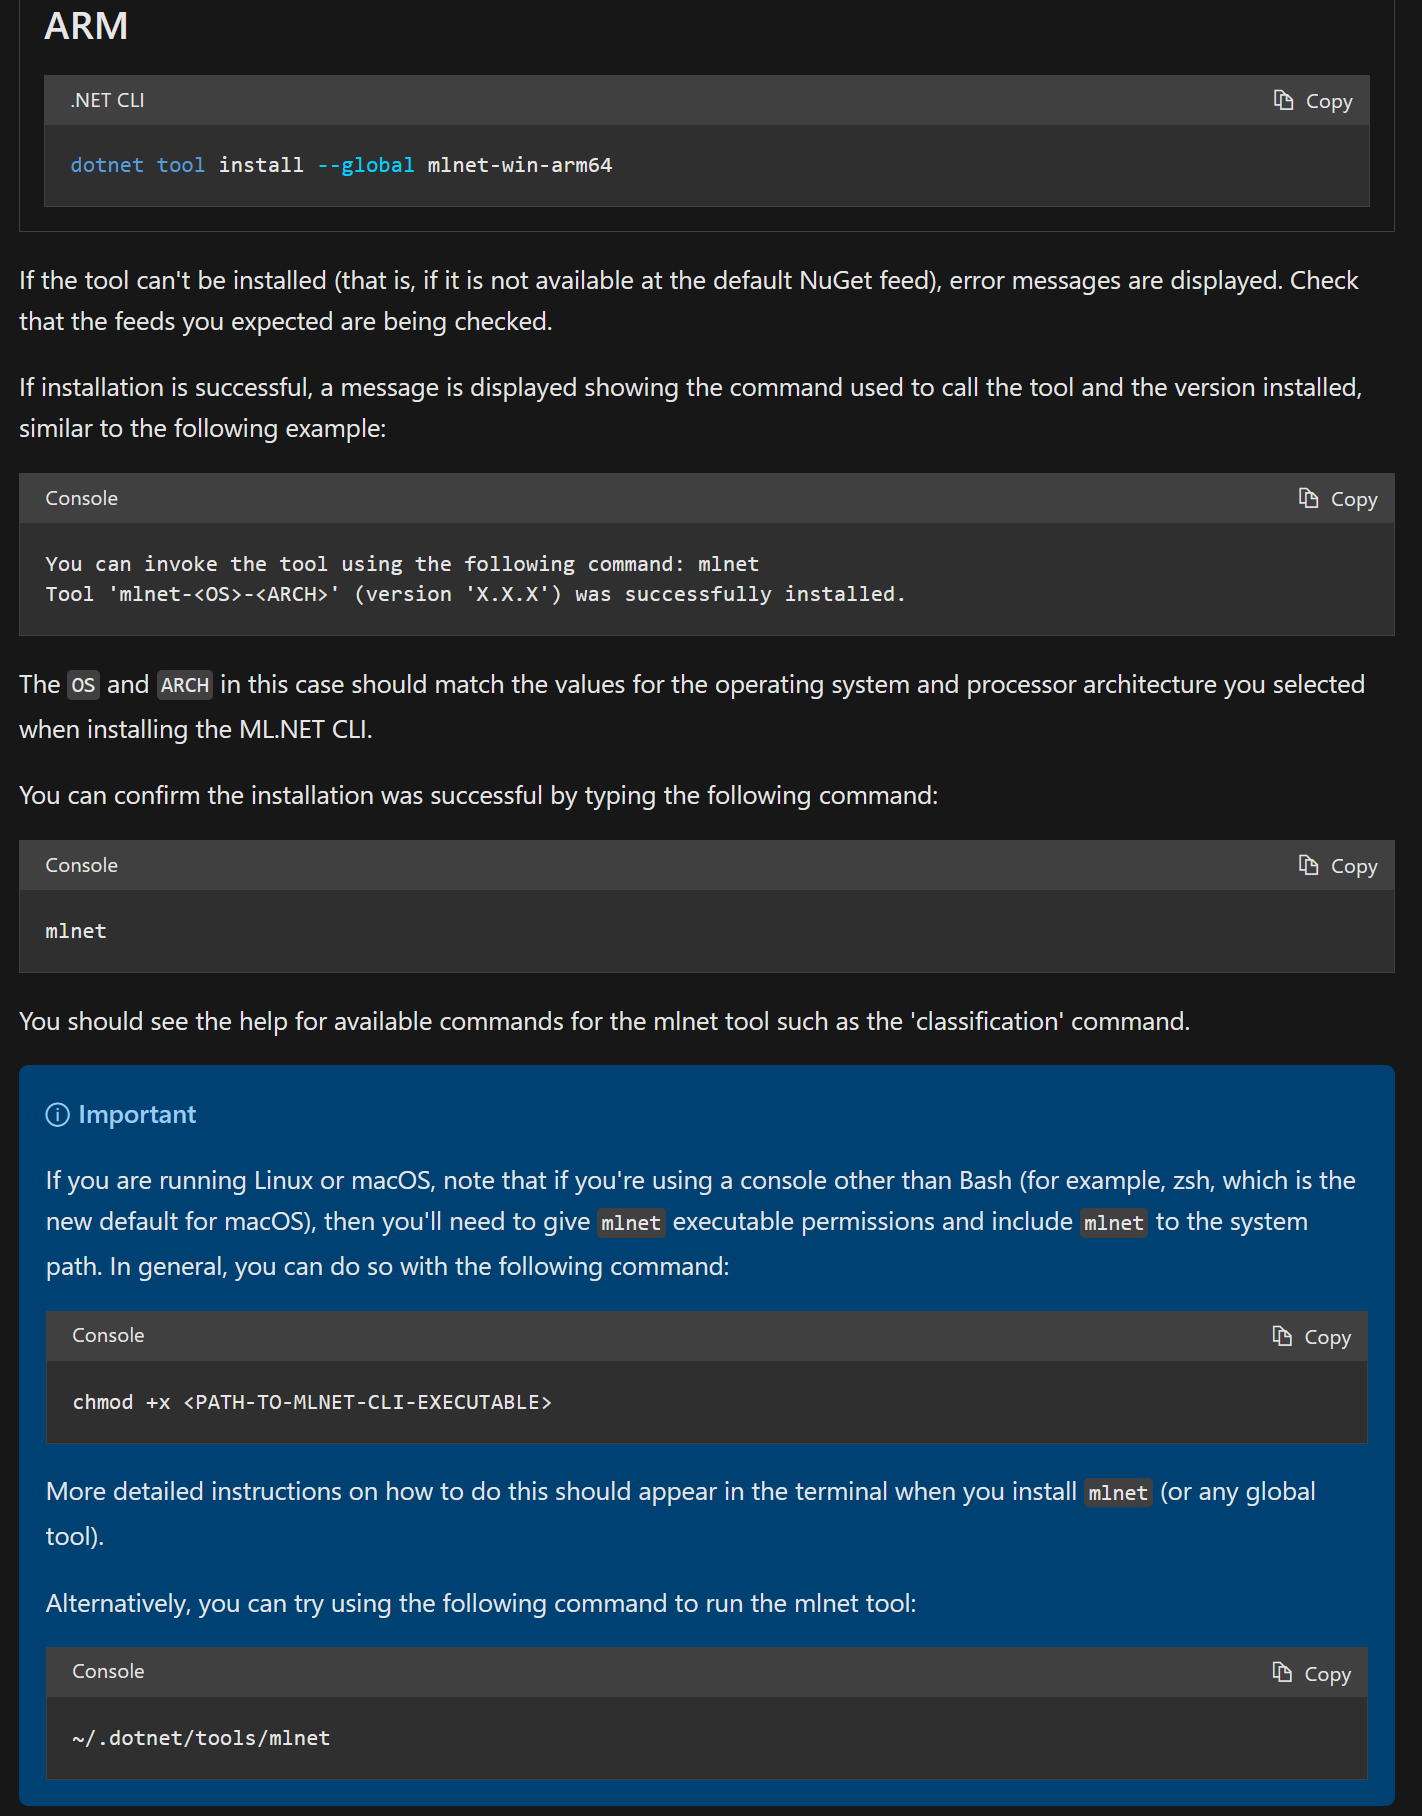This screenshot has height=1816, width=1422.
Task: Click the Copy icon in the chmod command block
Action: click(1284, 1336)
